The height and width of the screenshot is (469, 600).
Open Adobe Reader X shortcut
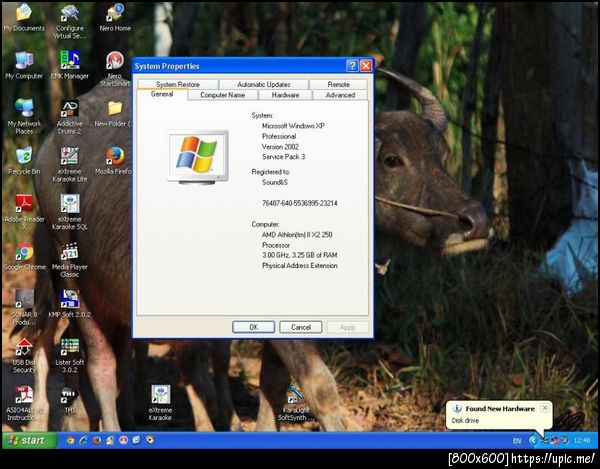(x=24, y=212)
